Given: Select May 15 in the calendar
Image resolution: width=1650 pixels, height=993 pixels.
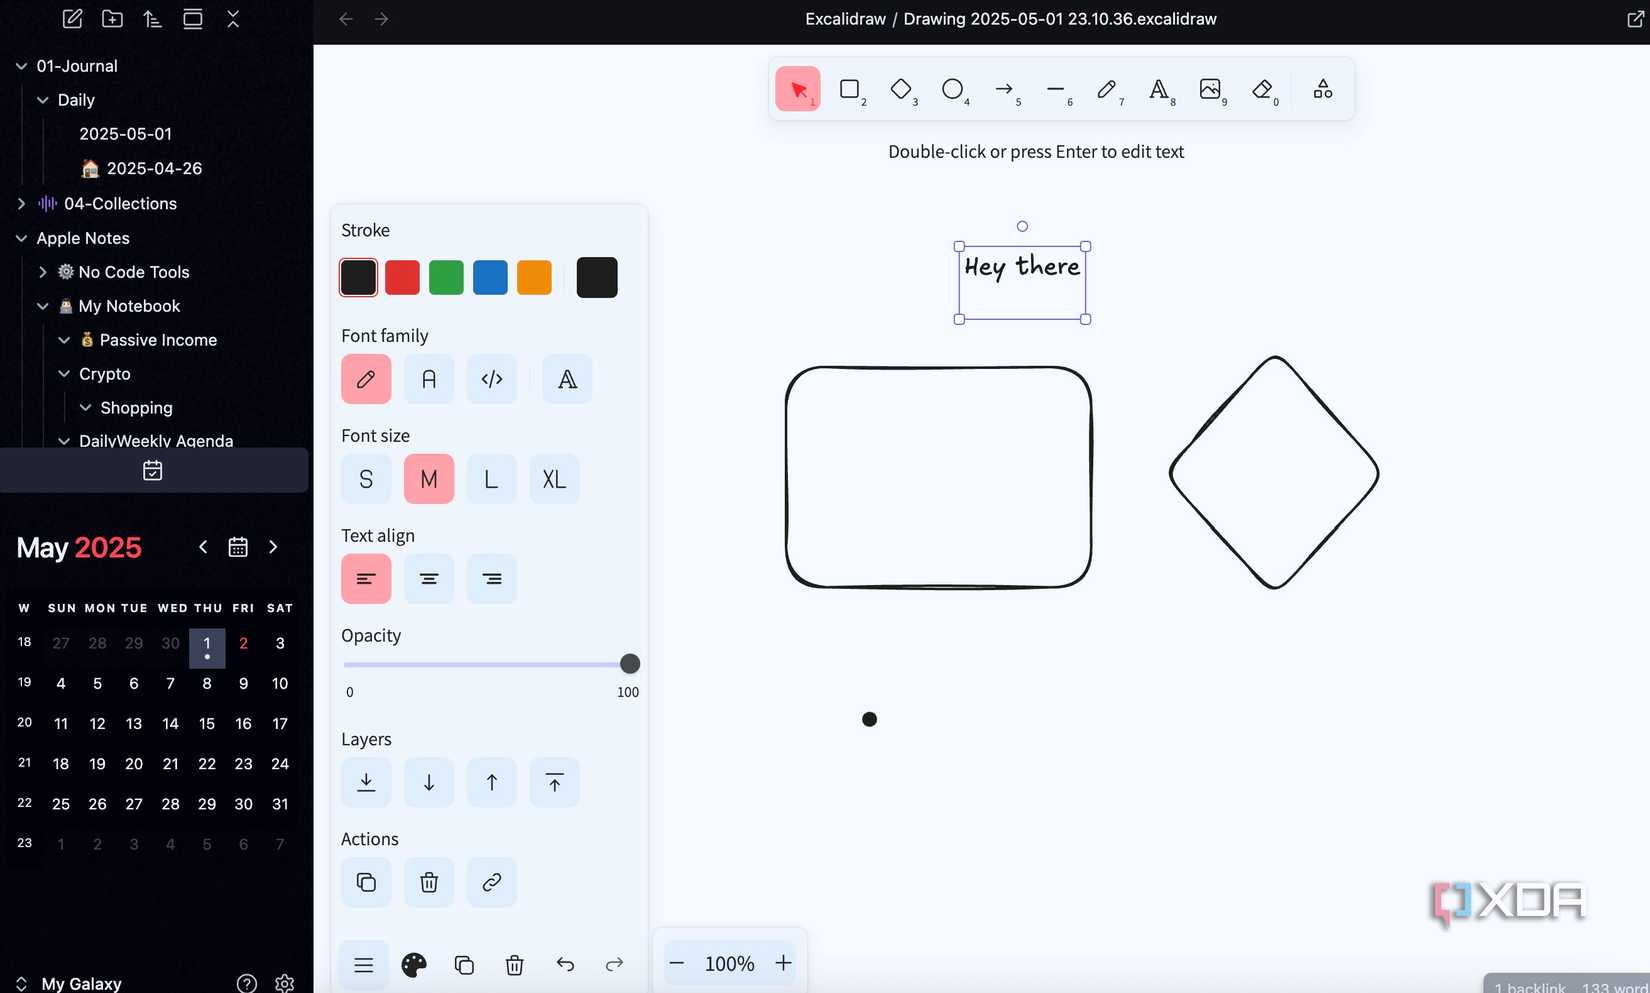Looking at the screenshot, I should [x=206, y=723].
